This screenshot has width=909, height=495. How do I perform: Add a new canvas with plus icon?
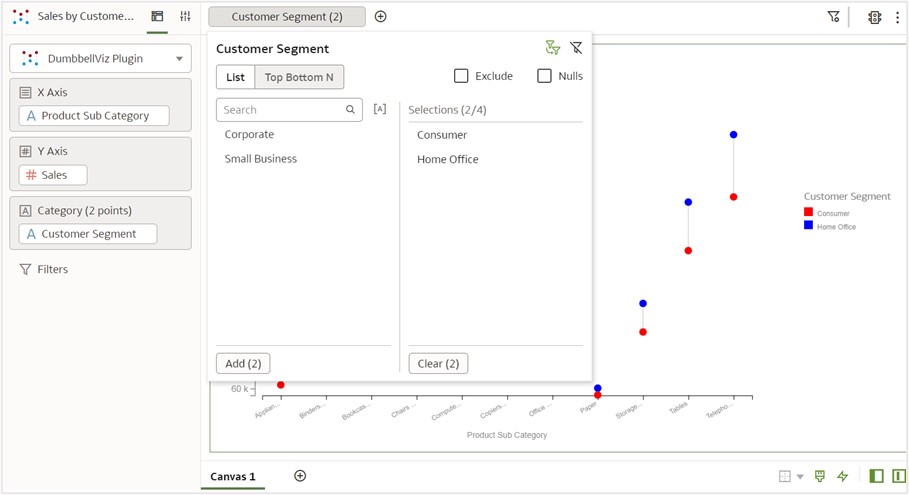click(x=300, y=476)
